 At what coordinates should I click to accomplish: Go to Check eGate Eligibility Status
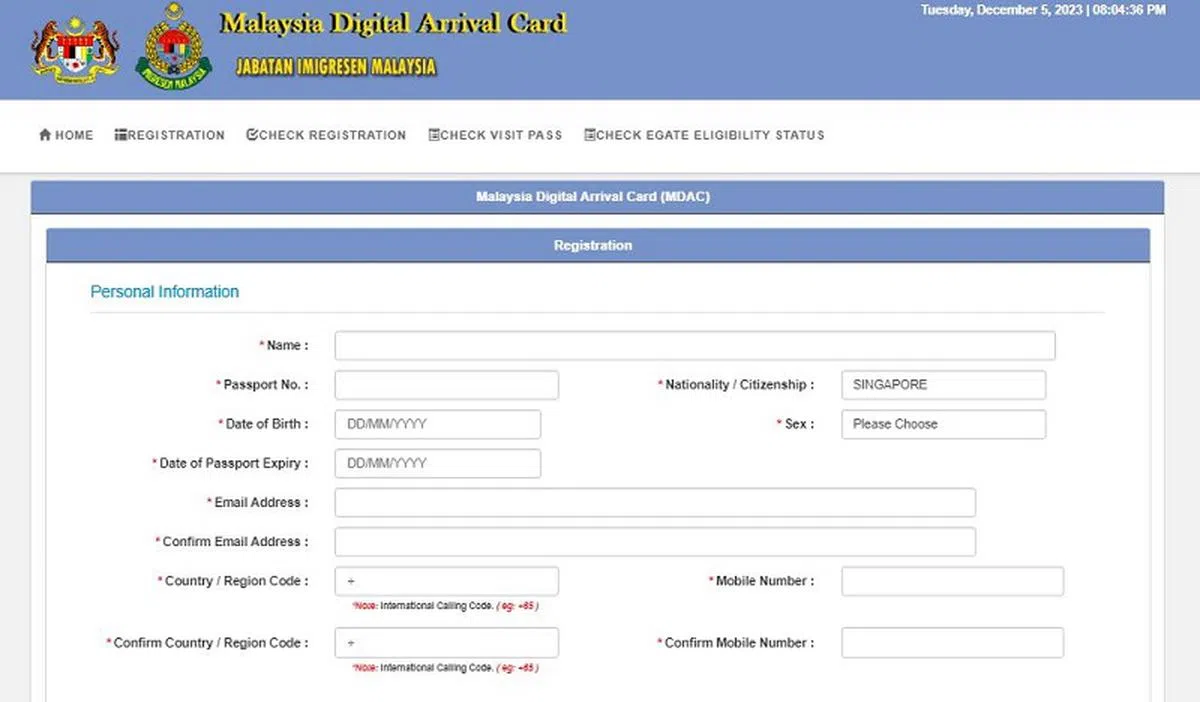[x=710, y=135]
